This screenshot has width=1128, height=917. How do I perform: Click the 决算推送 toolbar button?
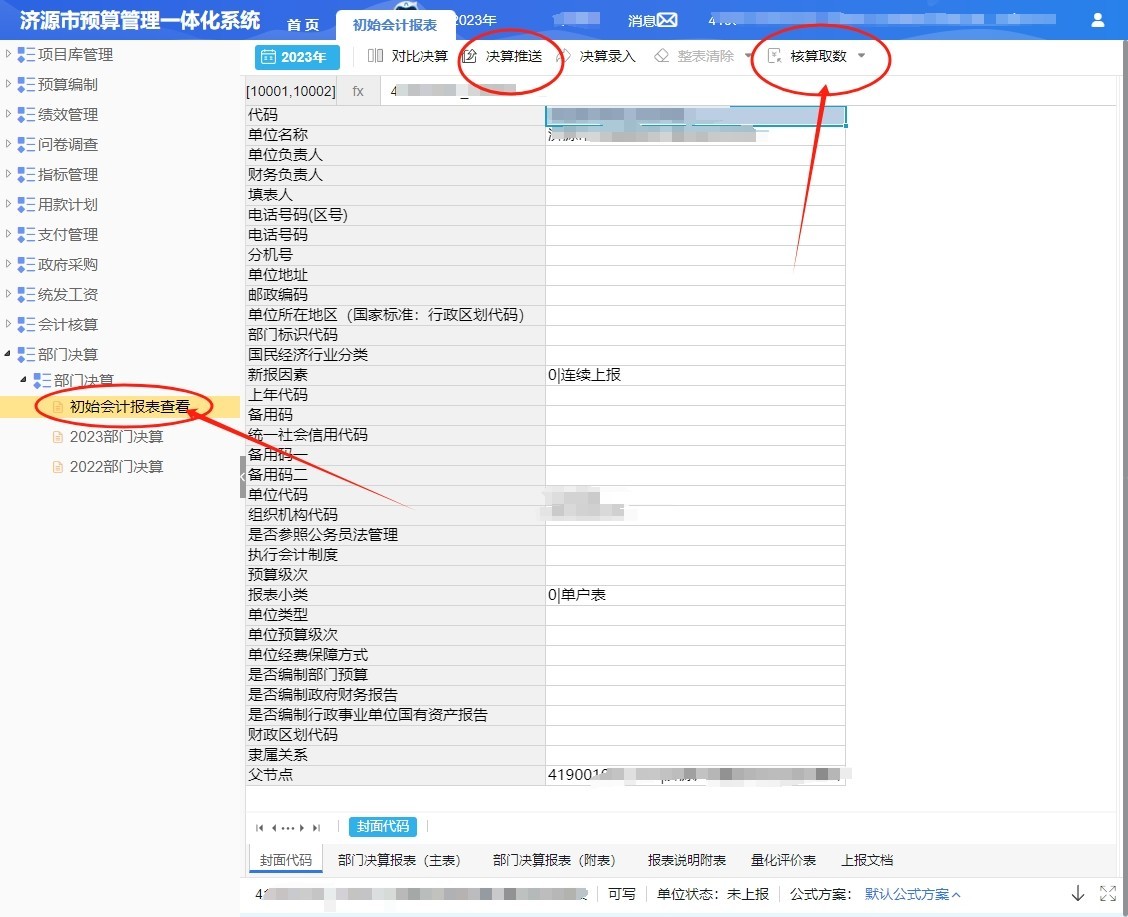502,56
